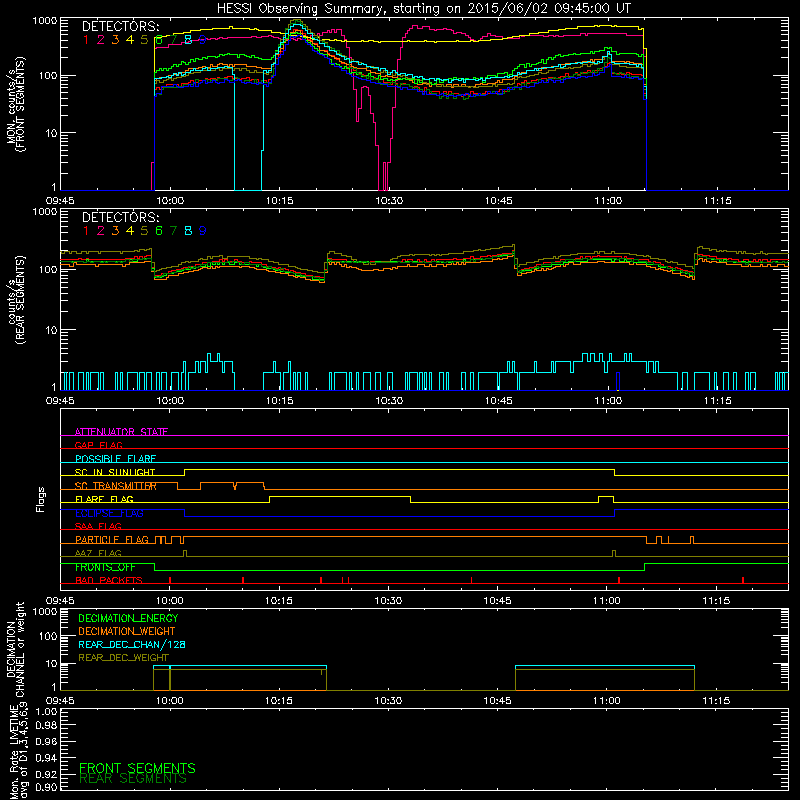Click the BAD_PACKETS flag label

pos(109,580)
